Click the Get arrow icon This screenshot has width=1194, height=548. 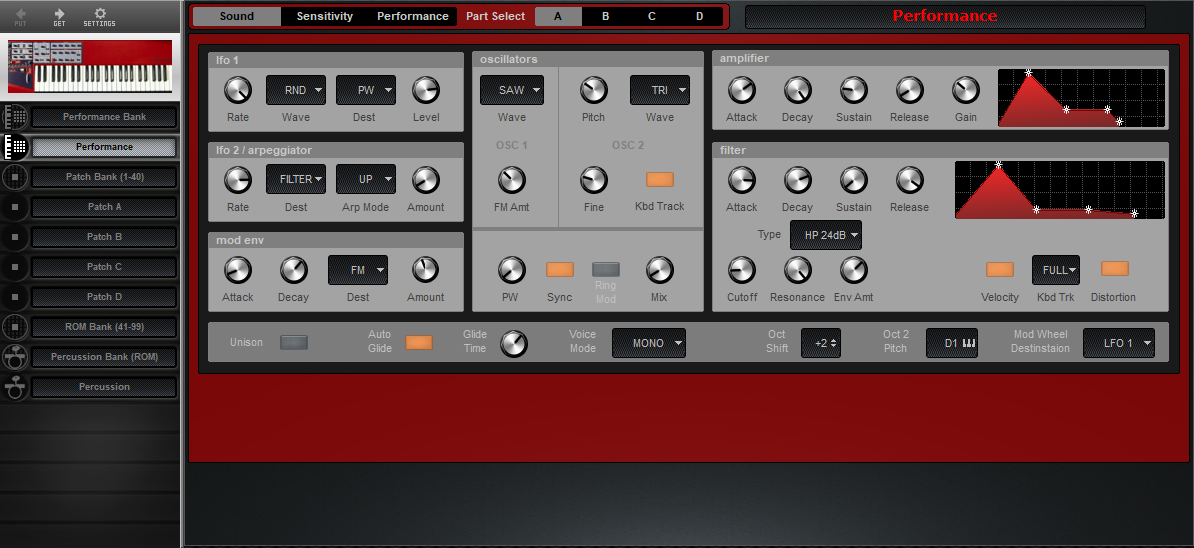point(59,14)
